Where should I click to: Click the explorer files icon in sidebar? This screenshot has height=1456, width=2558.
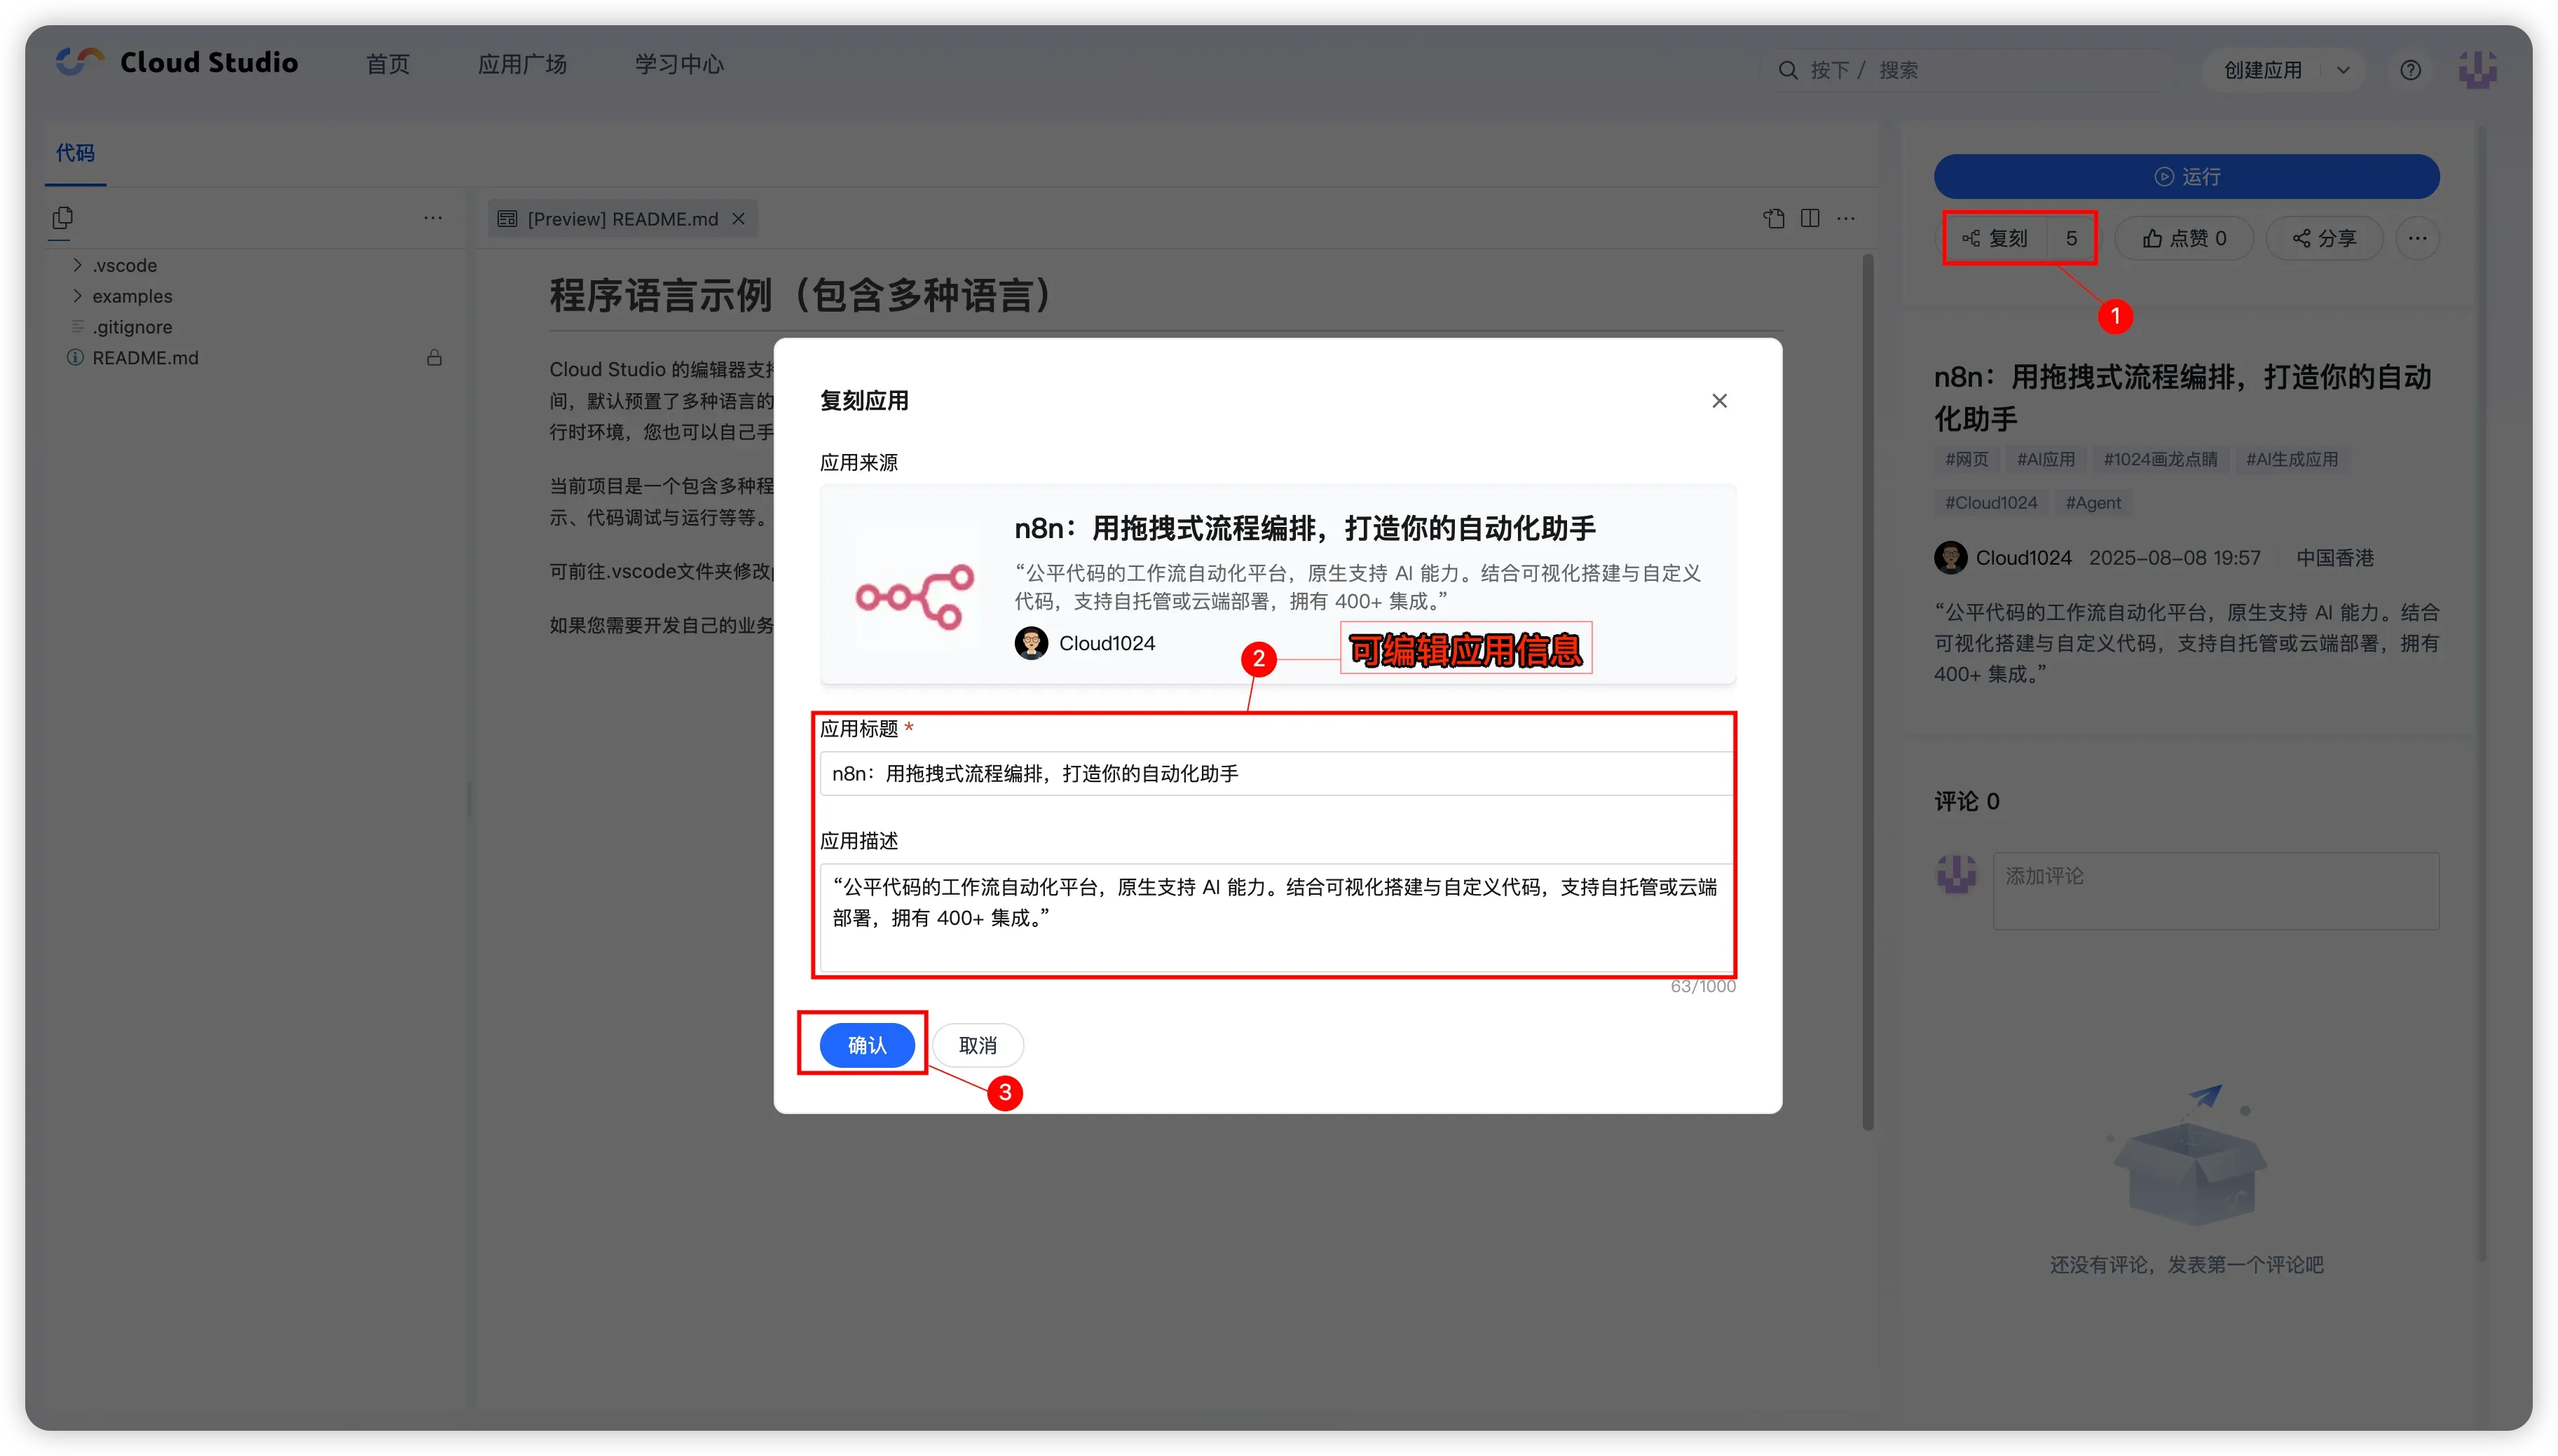pos(62,217)
